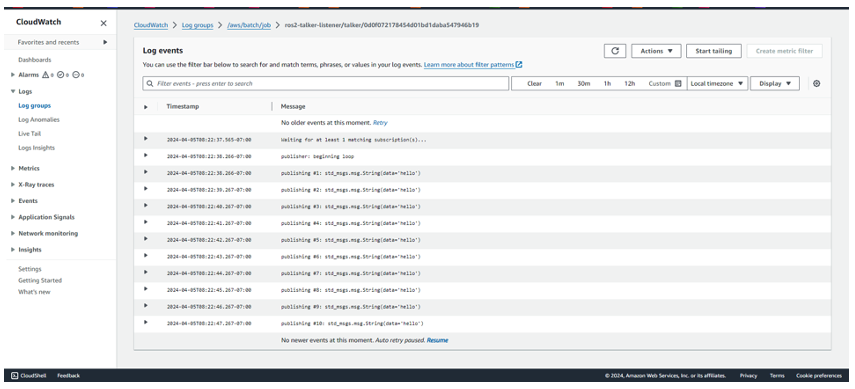Open the Actions dropdown
855x389 pixels.
[x=656, y=51]
